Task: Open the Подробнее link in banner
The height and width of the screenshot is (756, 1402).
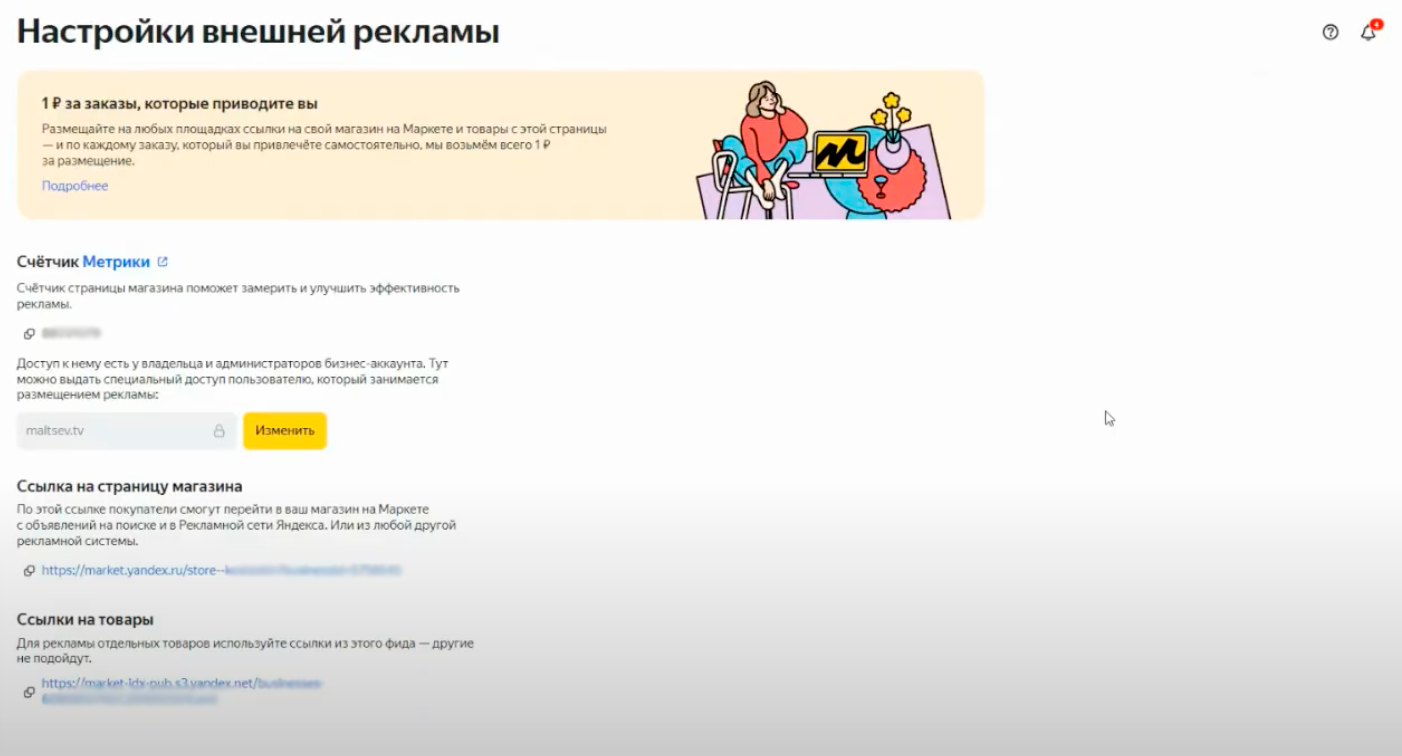Action: [75, 186]
